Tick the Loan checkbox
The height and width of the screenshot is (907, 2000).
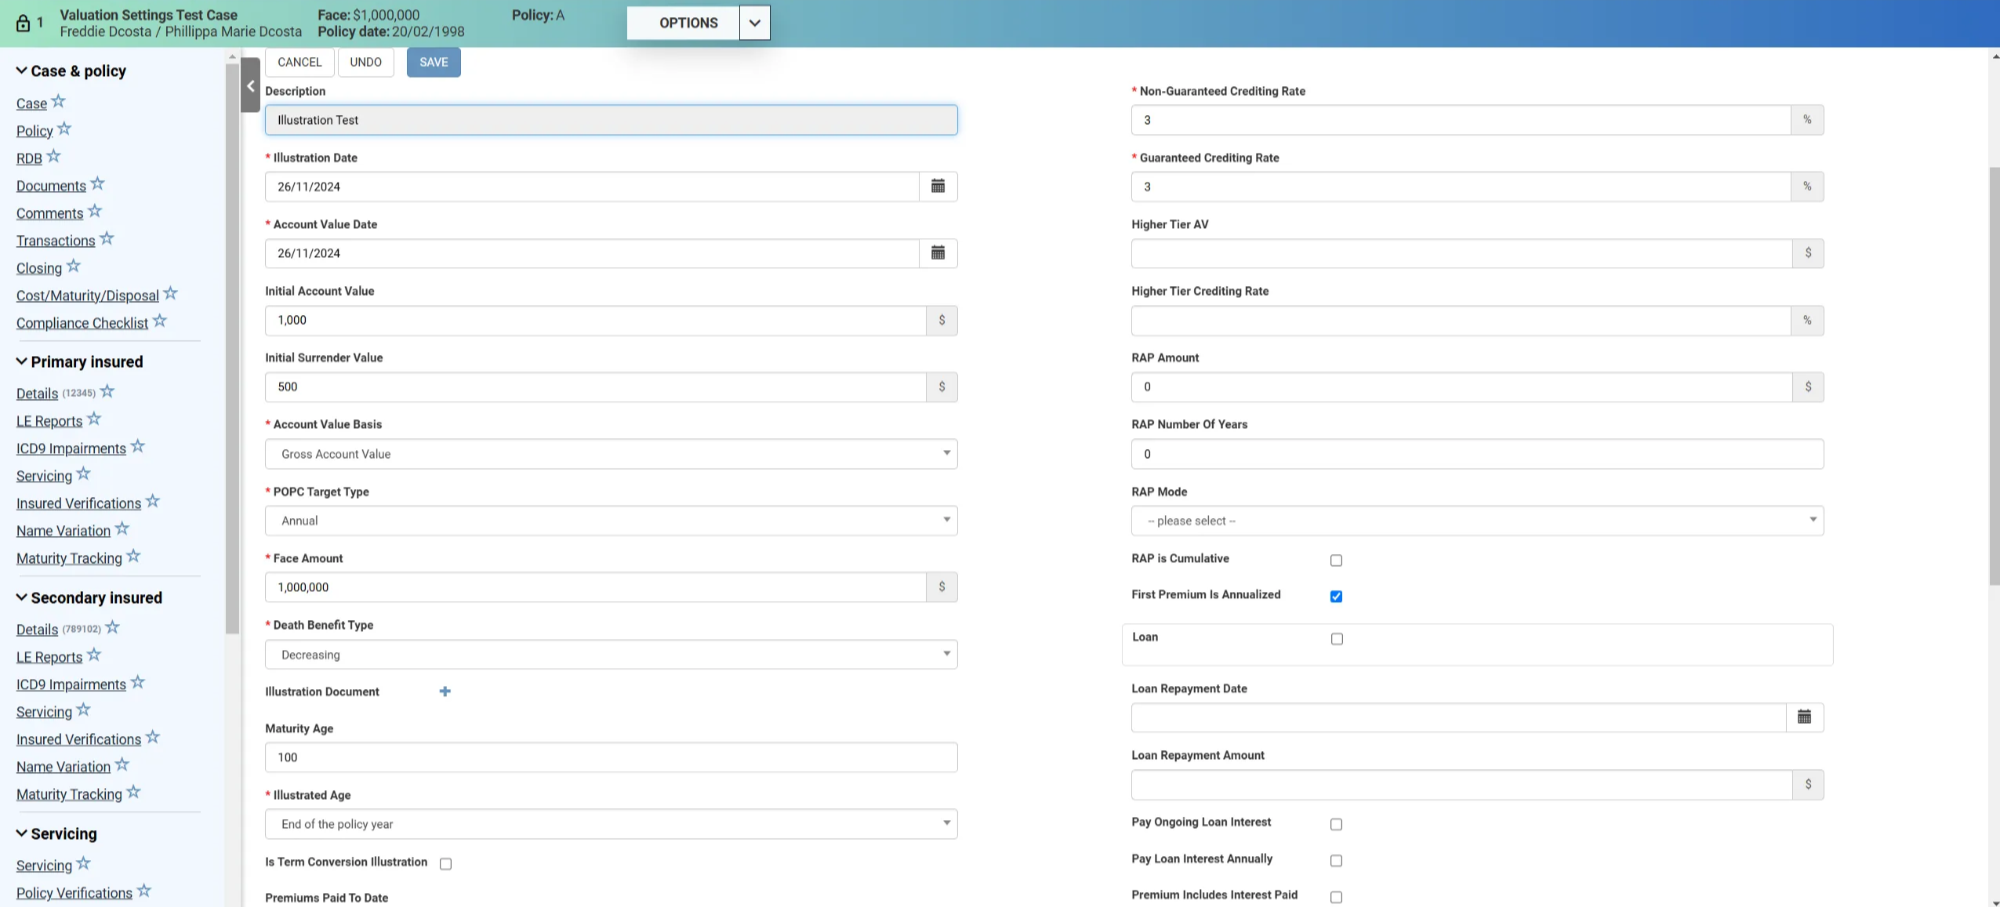(1337, 639)
